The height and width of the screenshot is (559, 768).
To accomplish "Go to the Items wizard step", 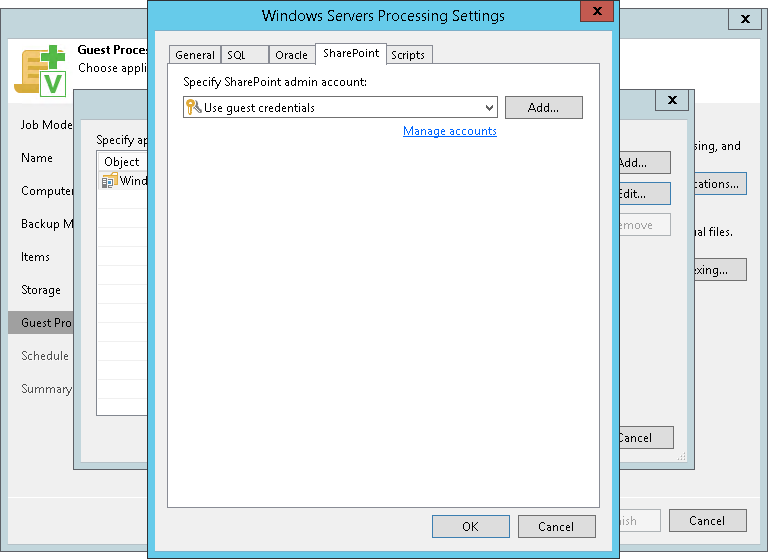I will coord(35,257).
